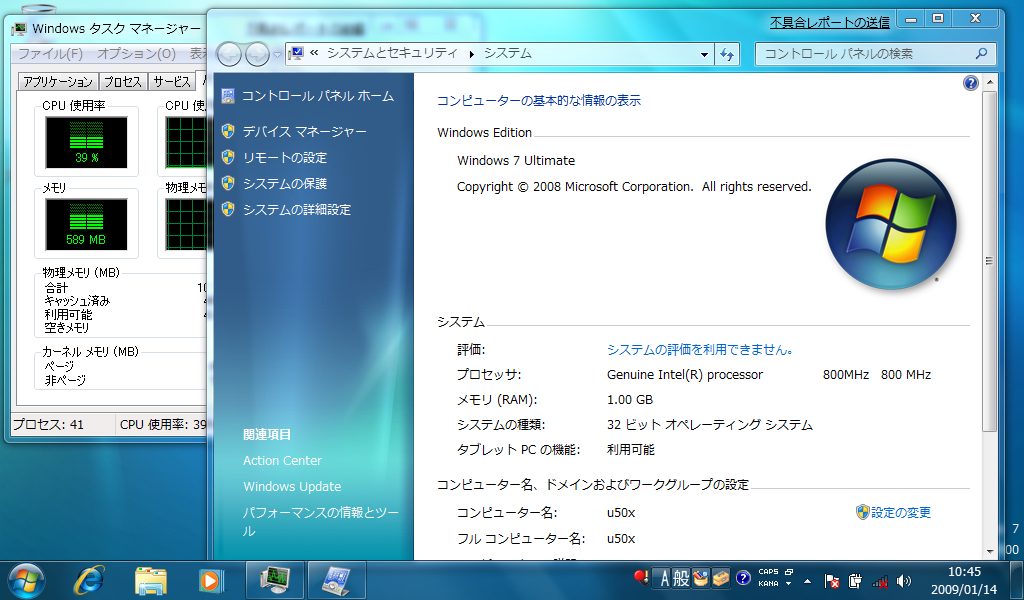The height and width of the screenshot is (600, 1024).
Task: Open the volume speaker tray icon
Action: coord(904,580)
